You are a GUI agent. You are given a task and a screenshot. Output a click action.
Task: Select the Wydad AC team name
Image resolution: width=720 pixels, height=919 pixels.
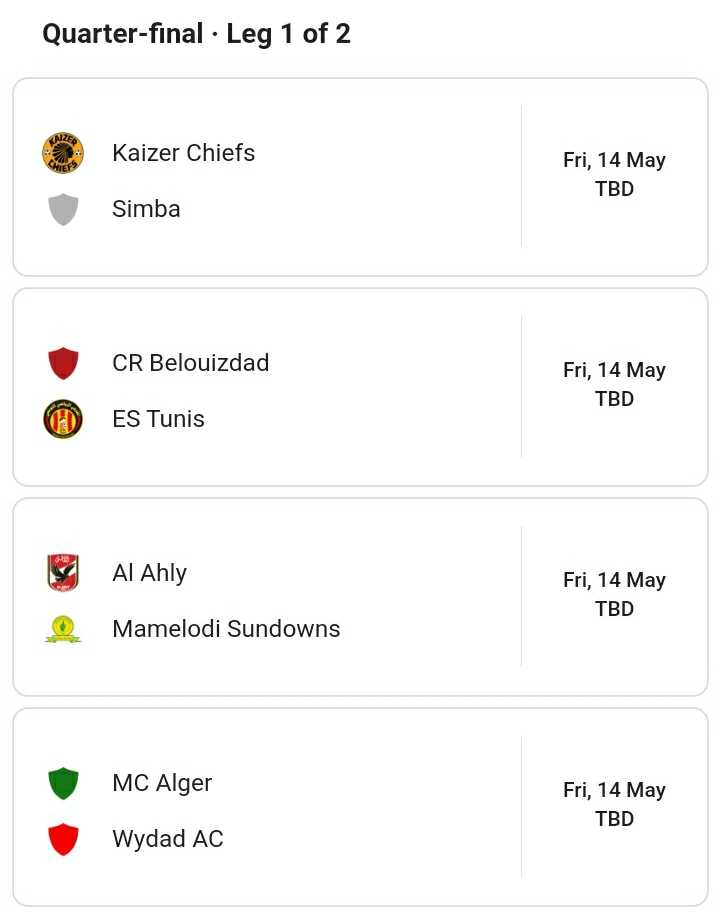tap(168, 839)
